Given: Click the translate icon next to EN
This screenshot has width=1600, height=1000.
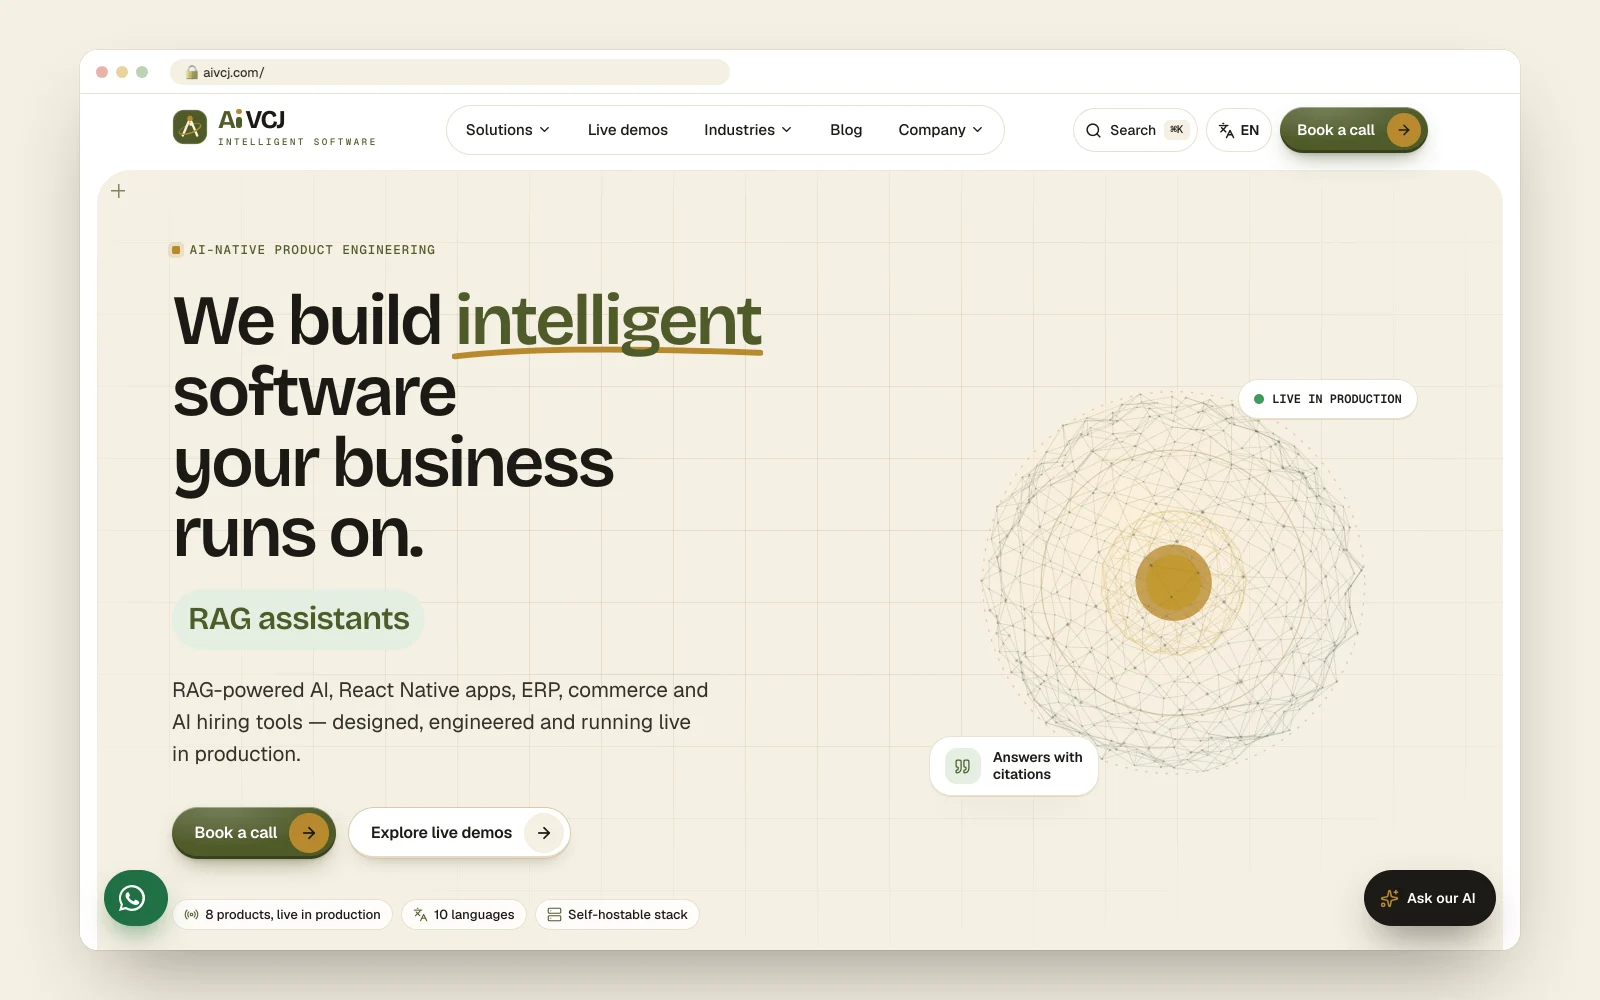Looking at the screenshot, I should pos(1226,130).
